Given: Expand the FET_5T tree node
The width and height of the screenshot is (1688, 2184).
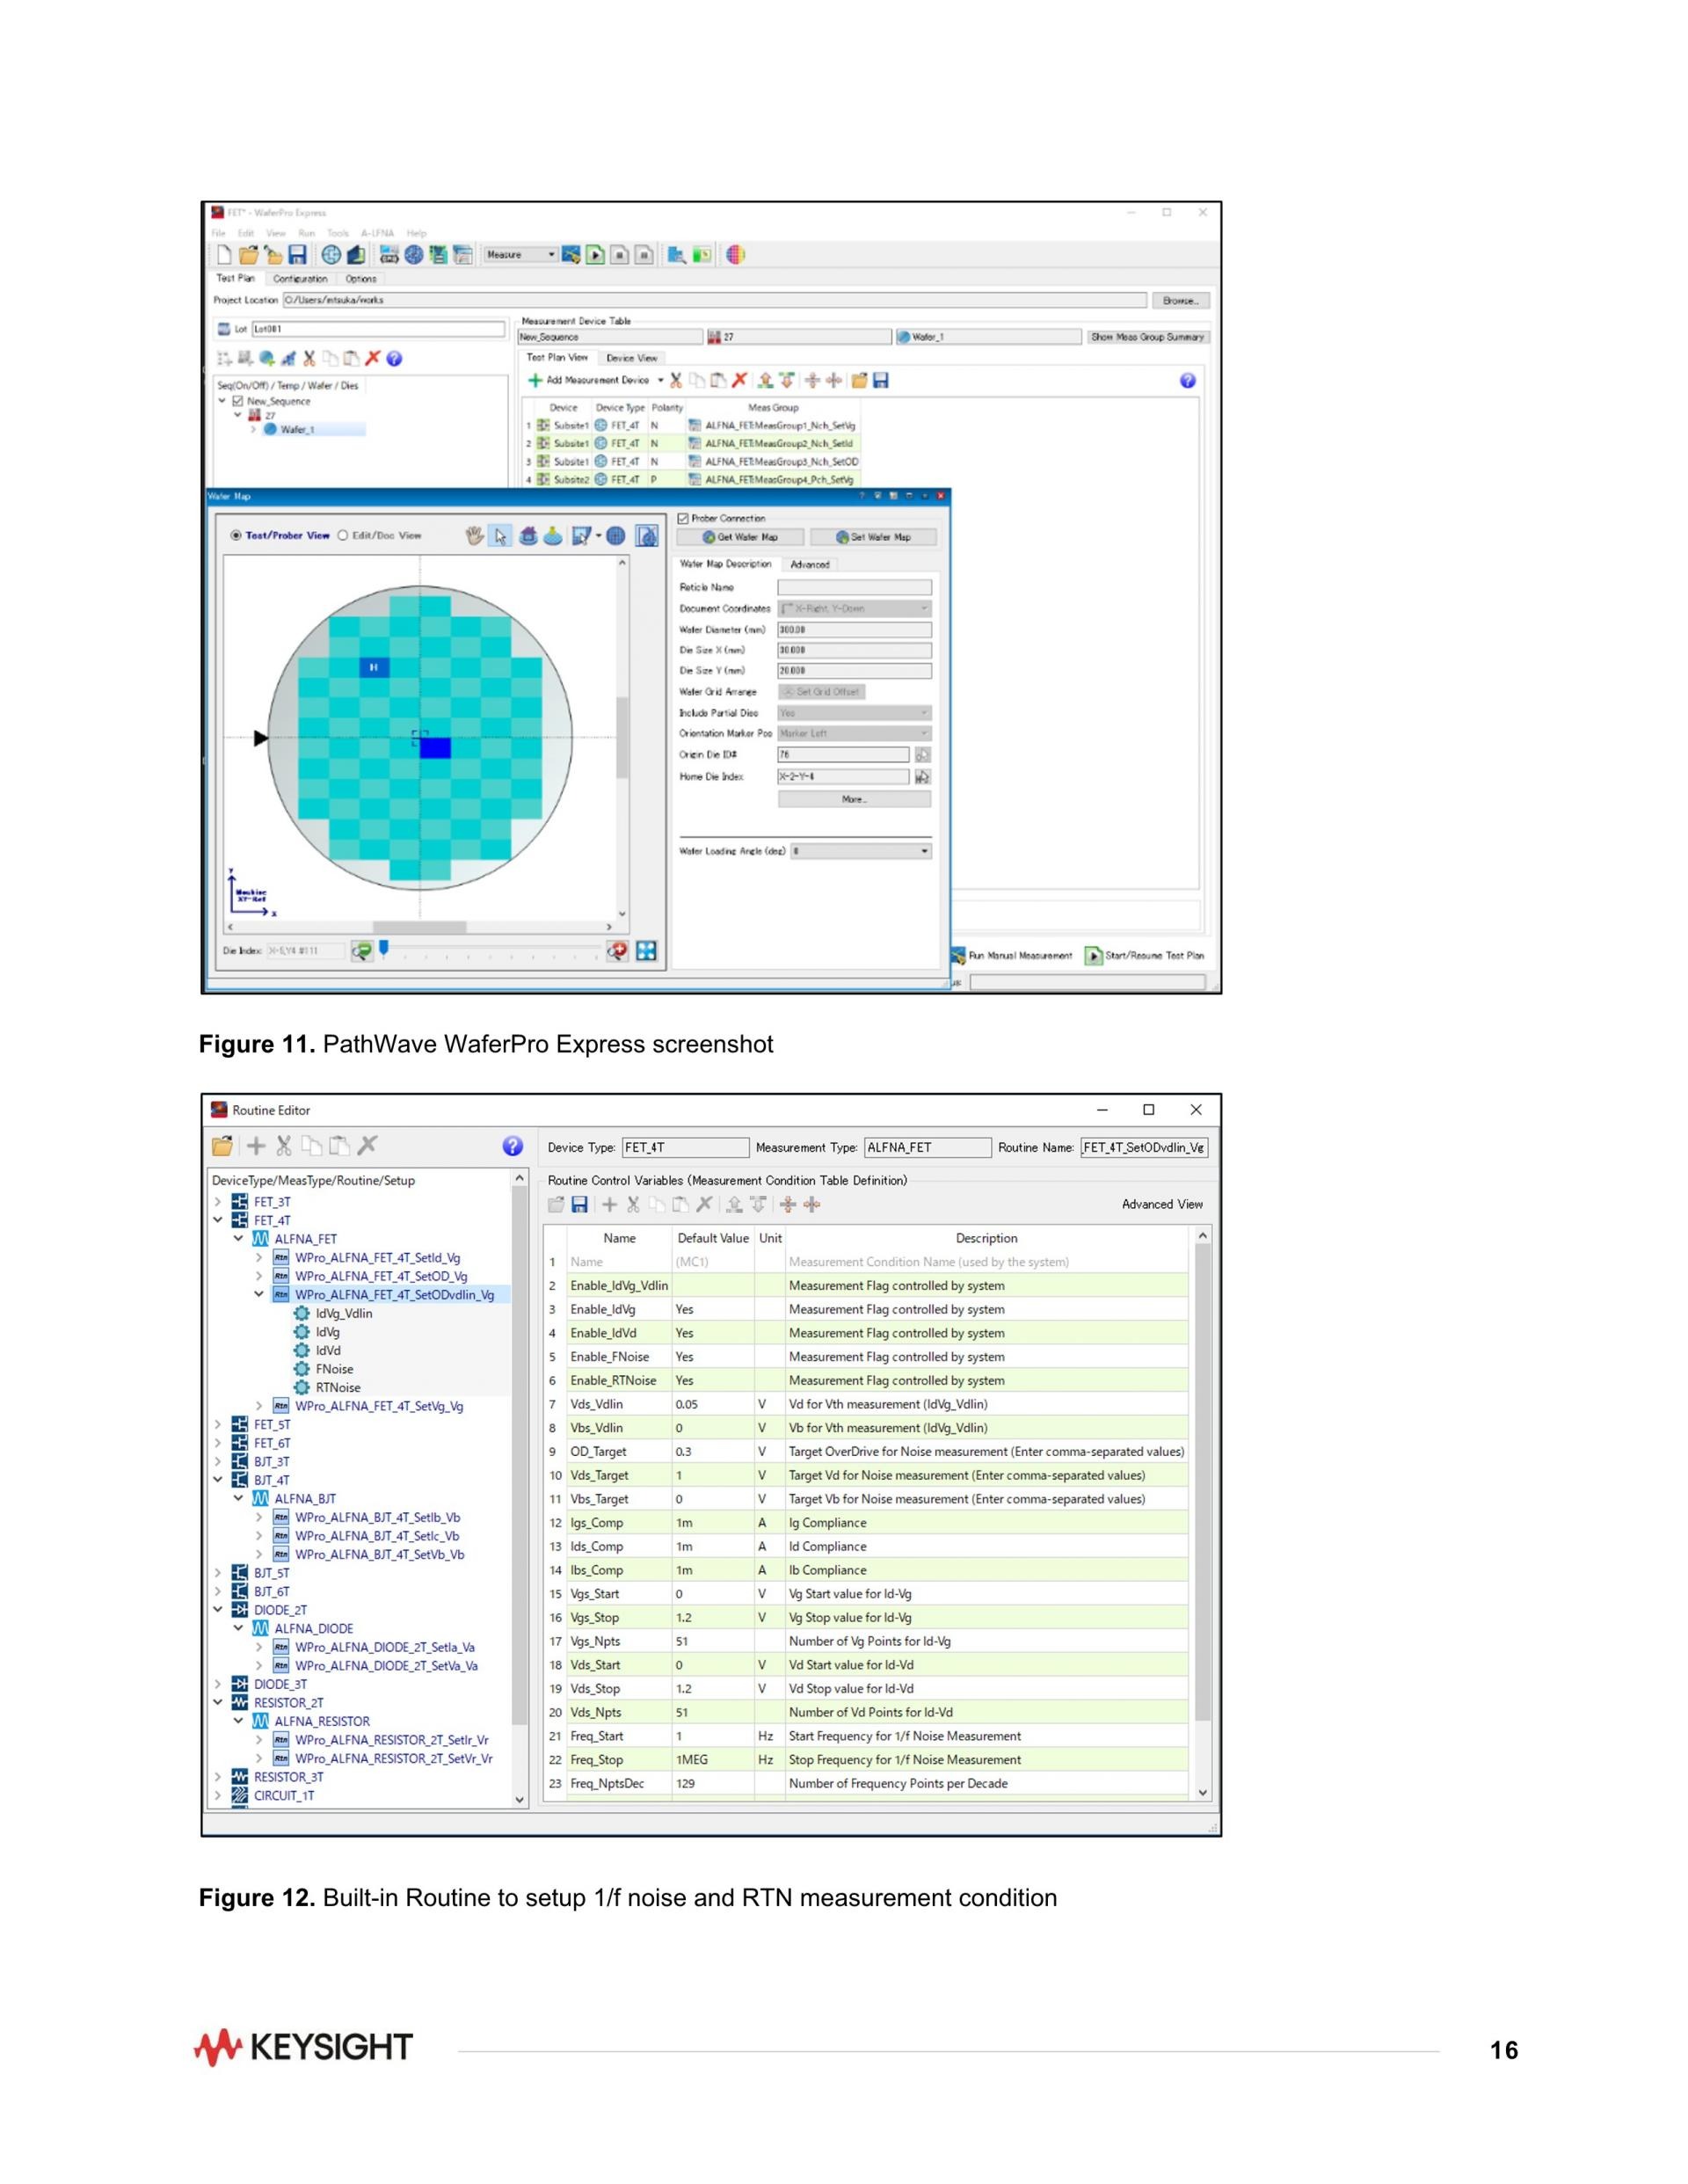Looking at the screenshot, I should click(x=218, y=1424).
